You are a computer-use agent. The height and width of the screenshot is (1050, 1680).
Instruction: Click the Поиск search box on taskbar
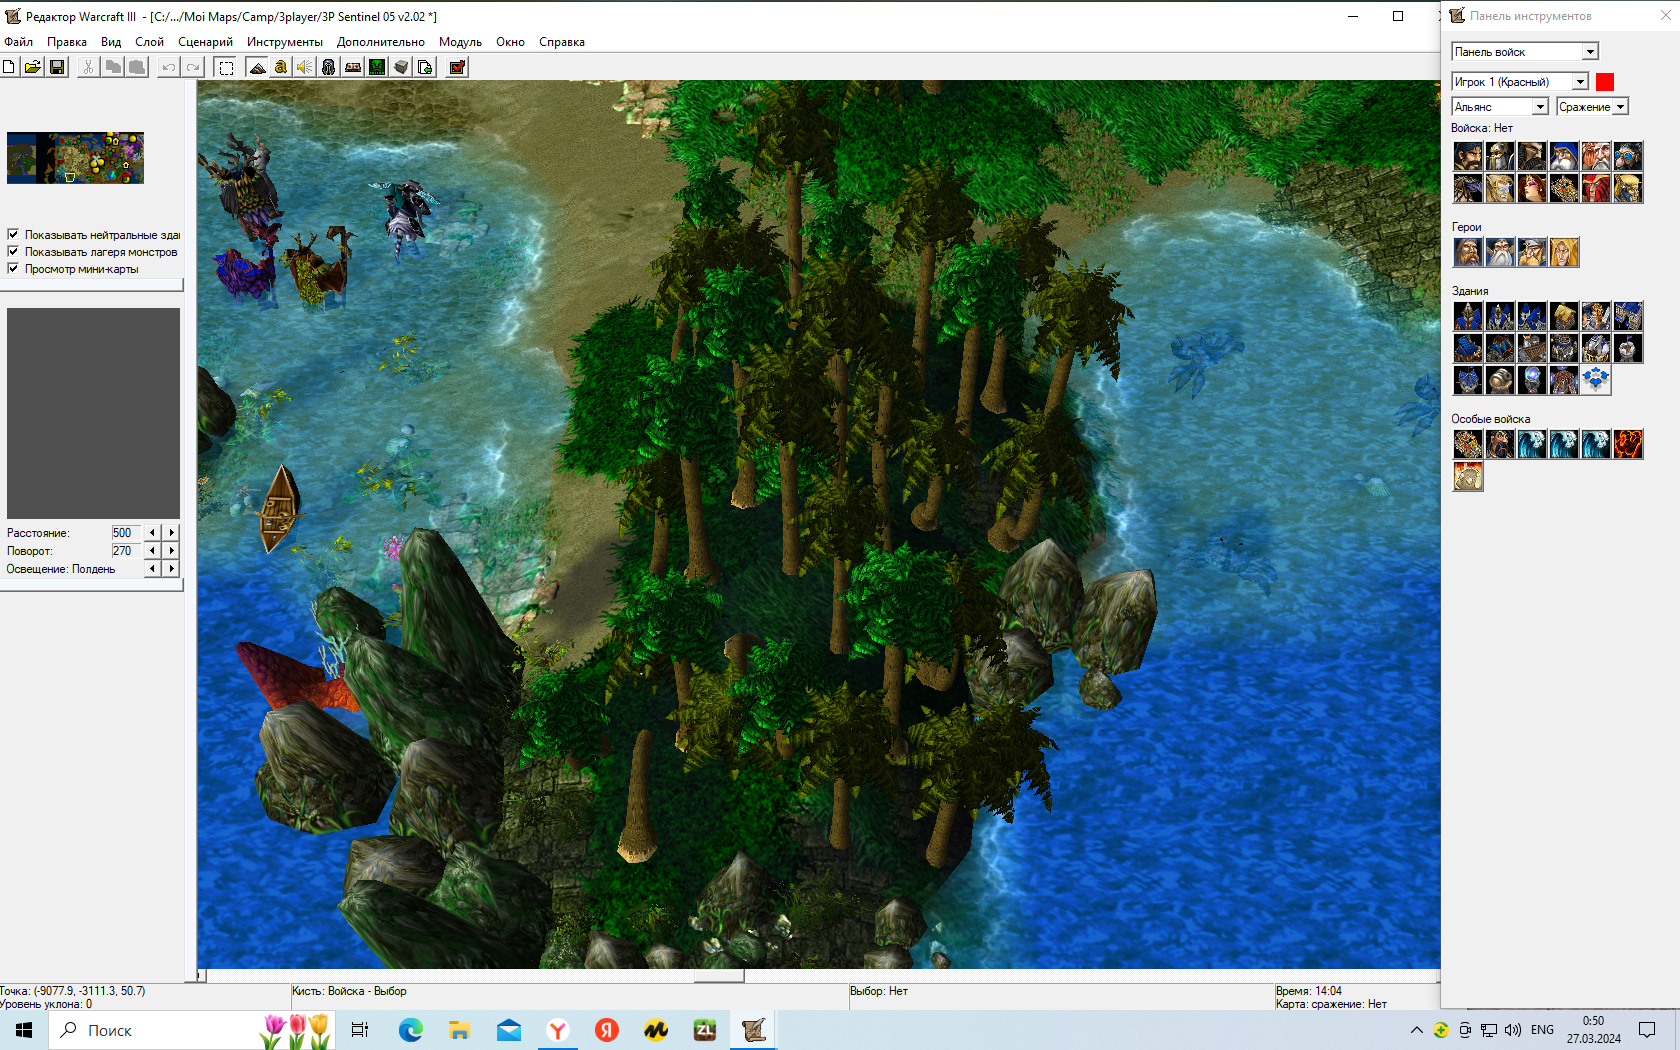pyautogui.click(x=190, y=1030)
